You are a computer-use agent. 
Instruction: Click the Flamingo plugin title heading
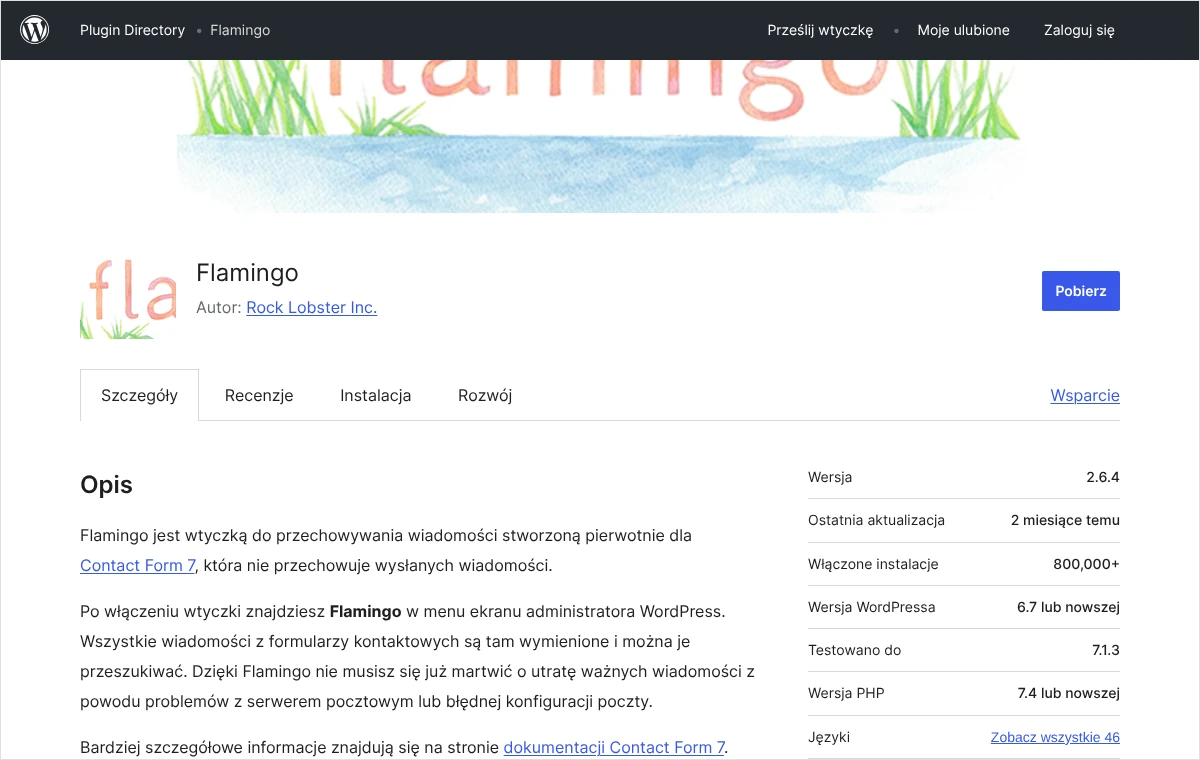pos(247,273)
